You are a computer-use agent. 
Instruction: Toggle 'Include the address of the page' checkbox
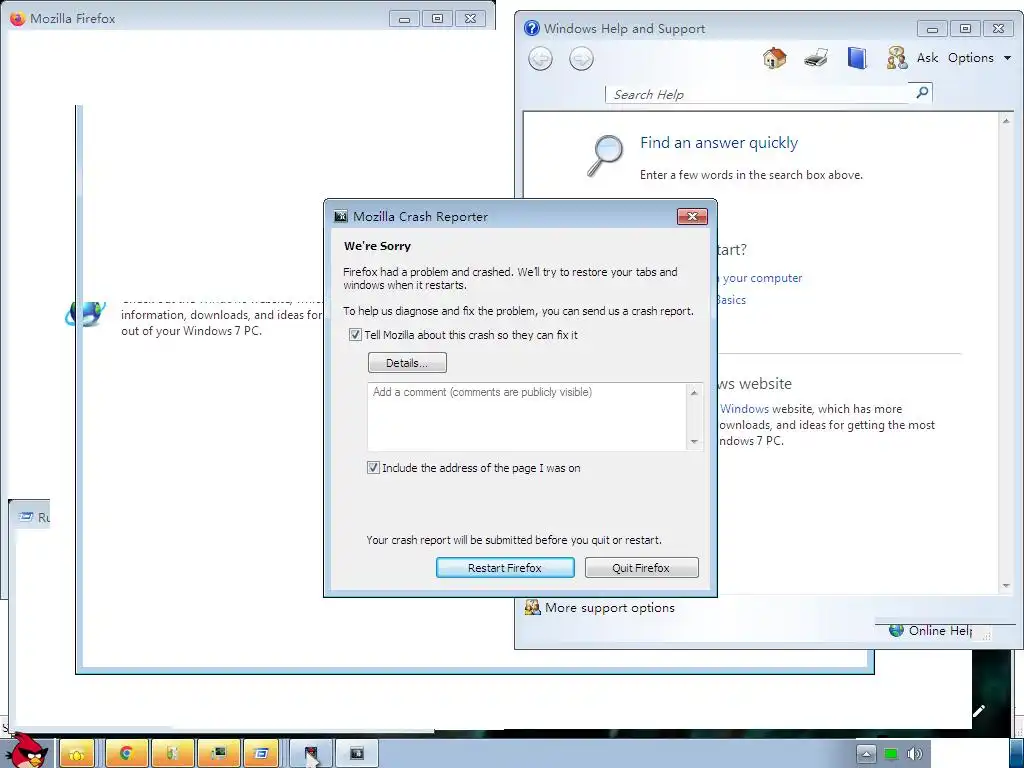(373, 468)
